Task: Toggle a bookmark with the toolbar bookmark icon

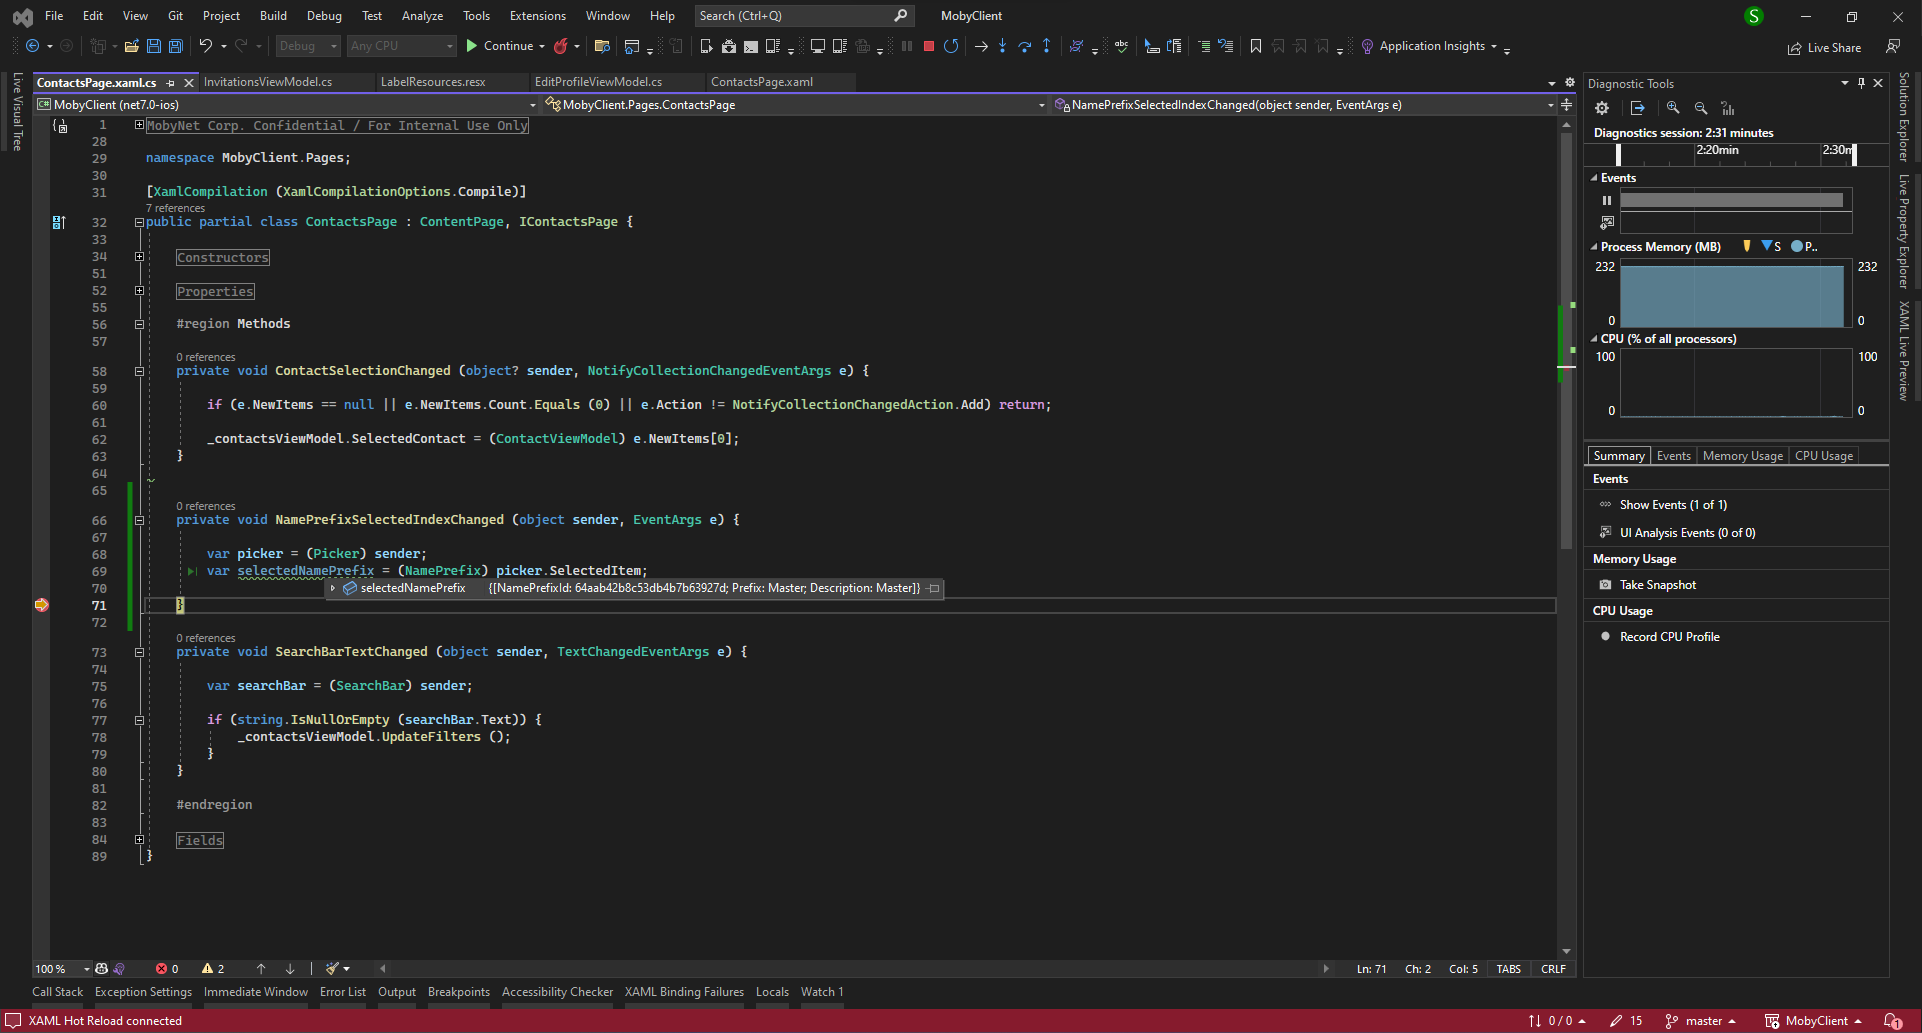Action: [1256, 46]
